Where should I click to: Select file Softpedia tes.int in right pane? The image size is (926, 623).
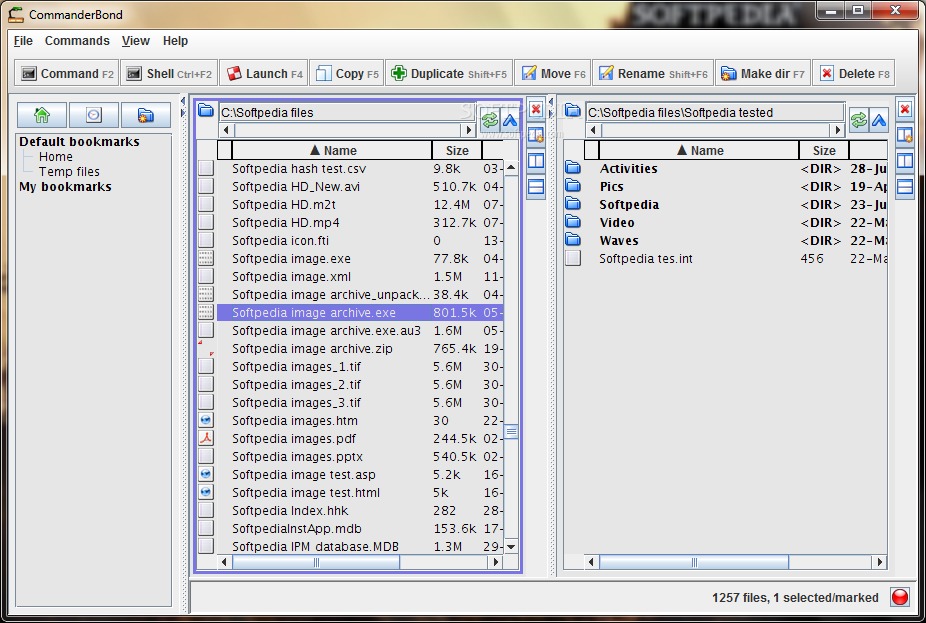click(645, 259)
